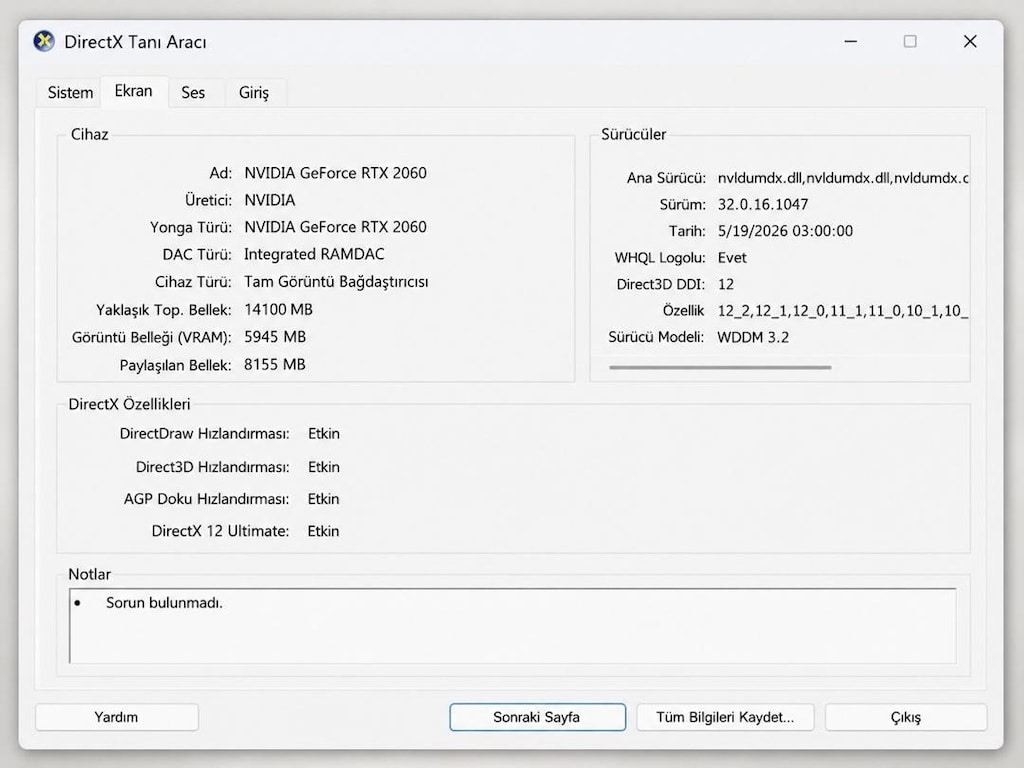Click the Direct3D DDI value 12

726,284
